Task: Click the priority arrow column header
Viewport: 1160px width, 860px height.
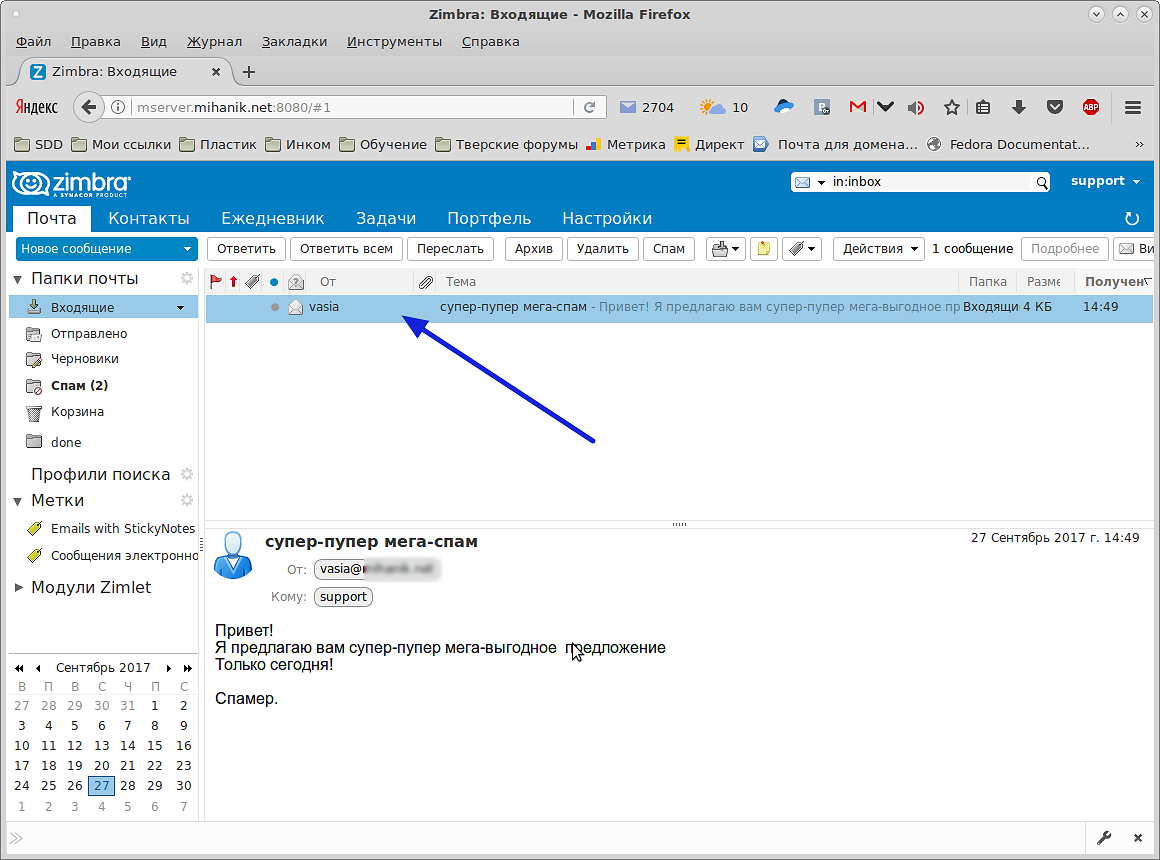Action: [234, 281]
